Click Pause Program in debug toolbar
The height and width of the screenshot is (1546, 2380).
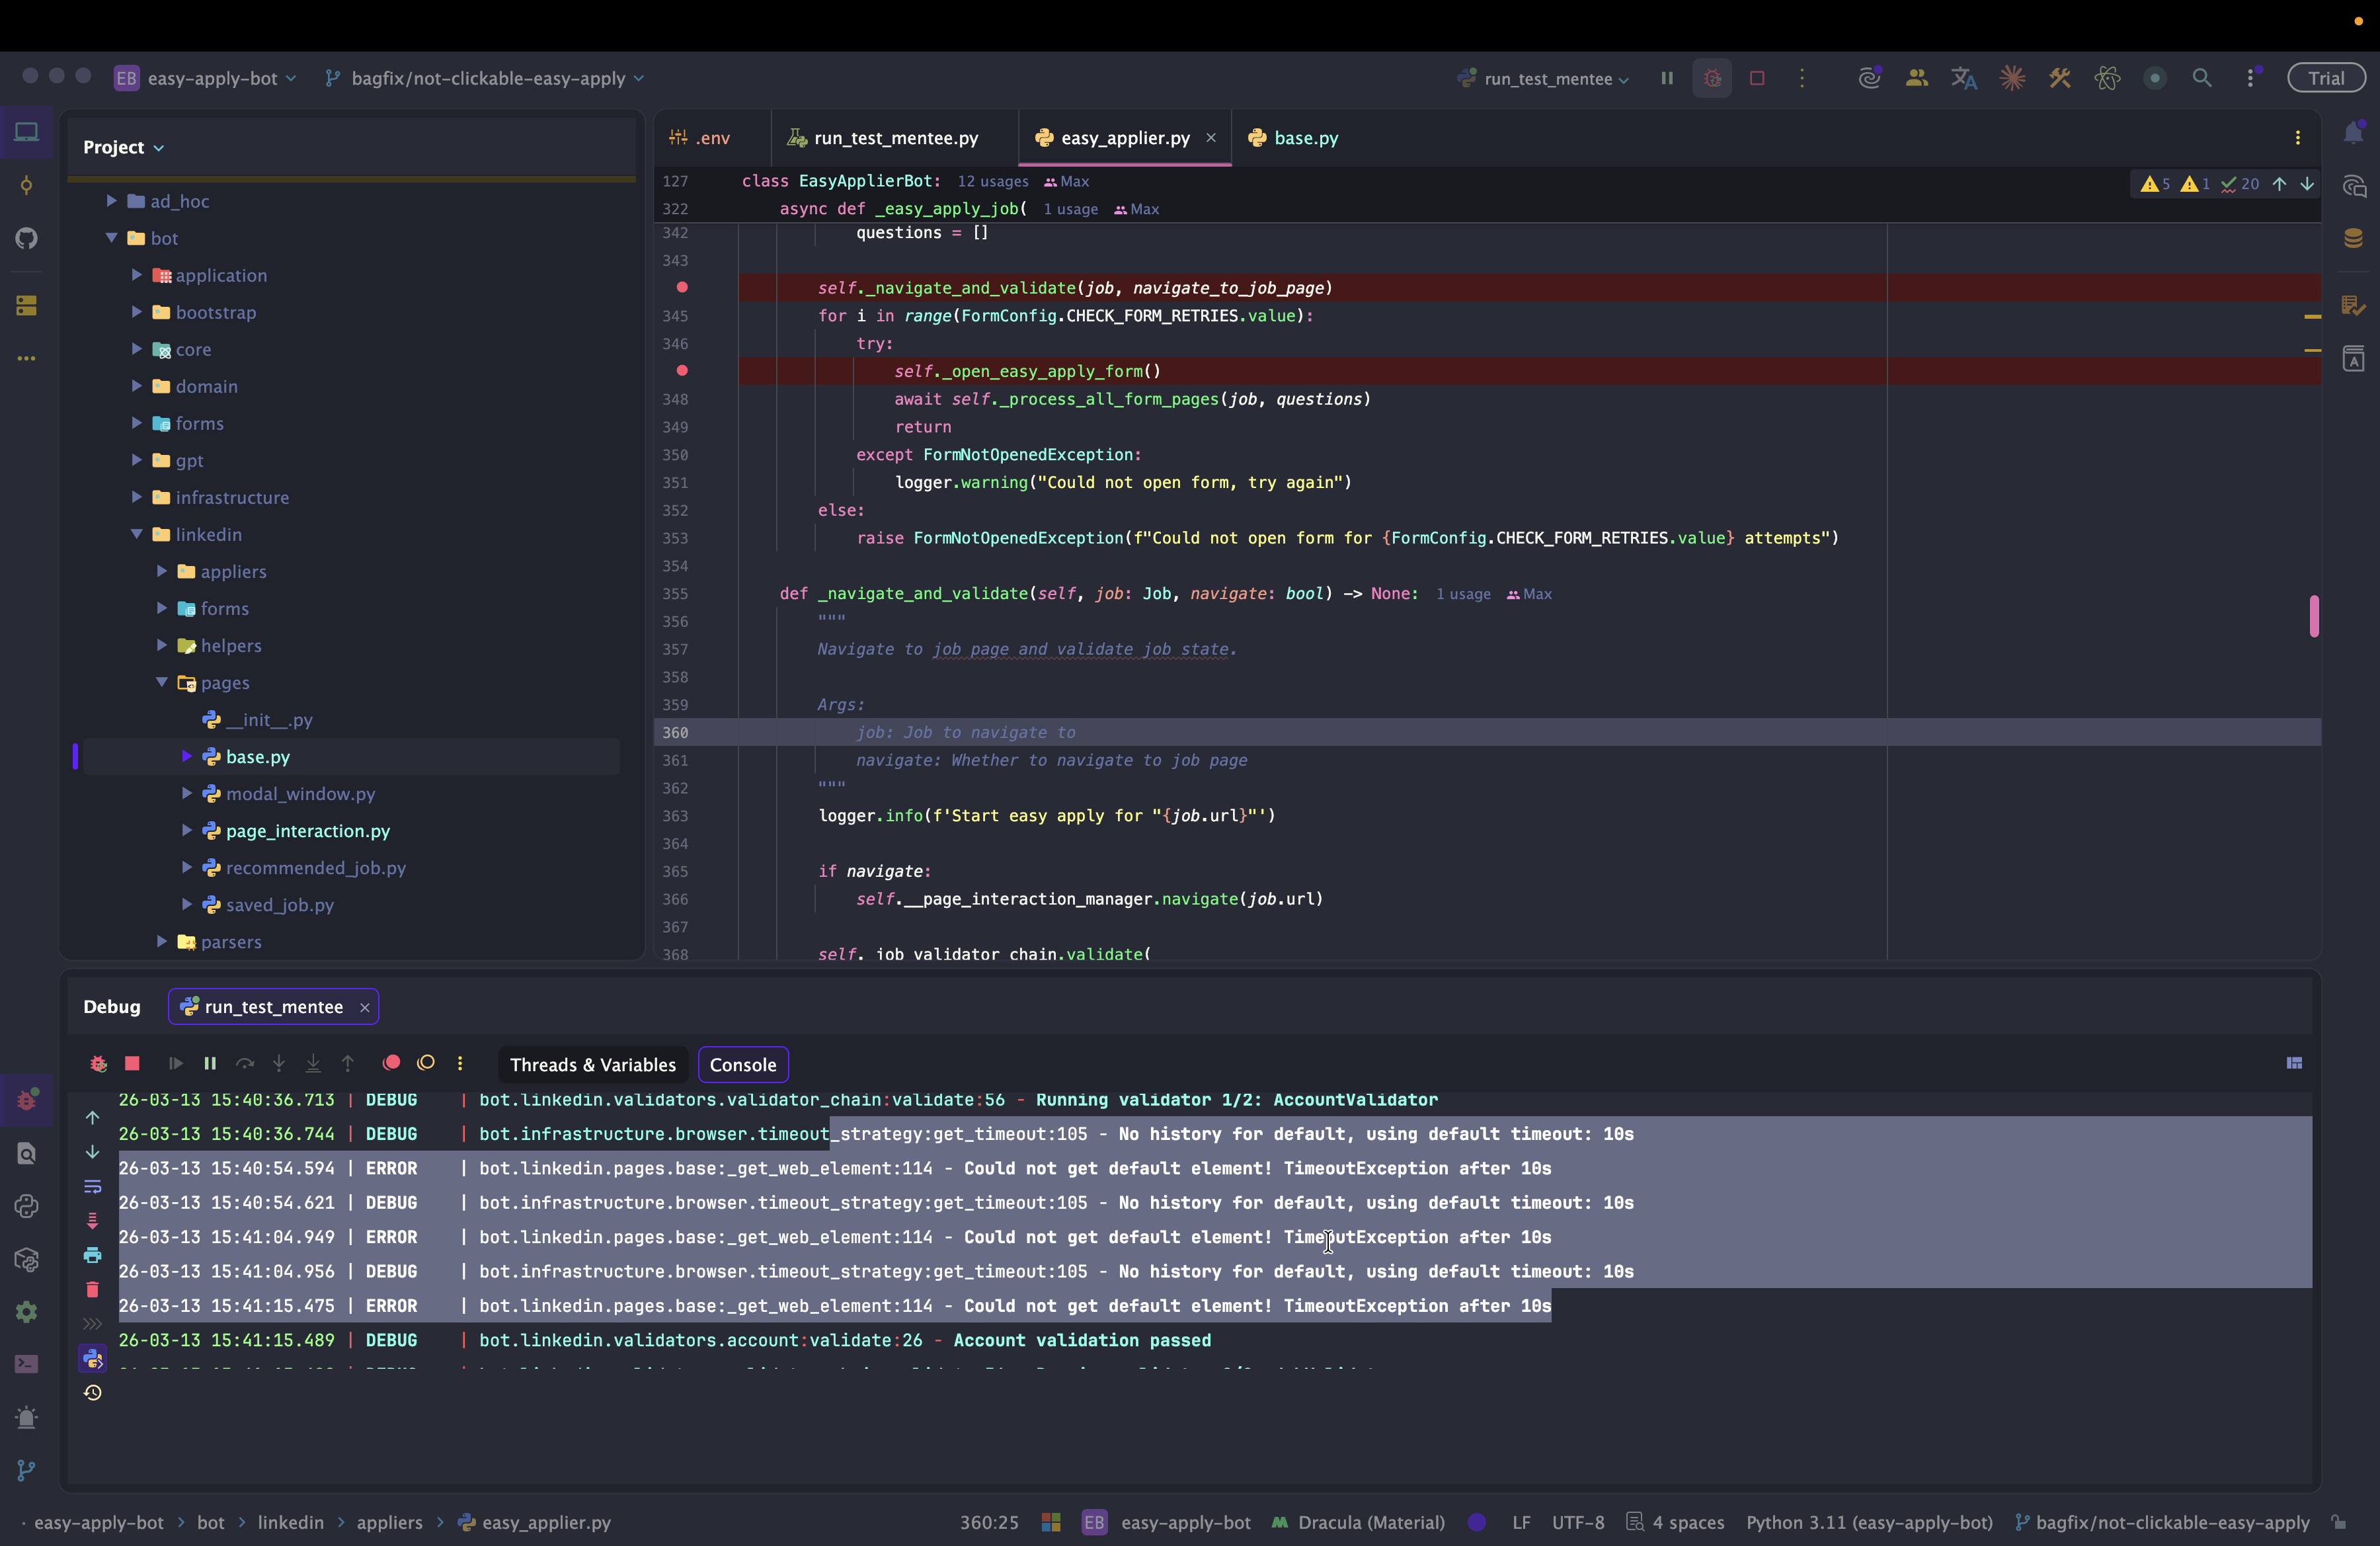point(210,1063)
